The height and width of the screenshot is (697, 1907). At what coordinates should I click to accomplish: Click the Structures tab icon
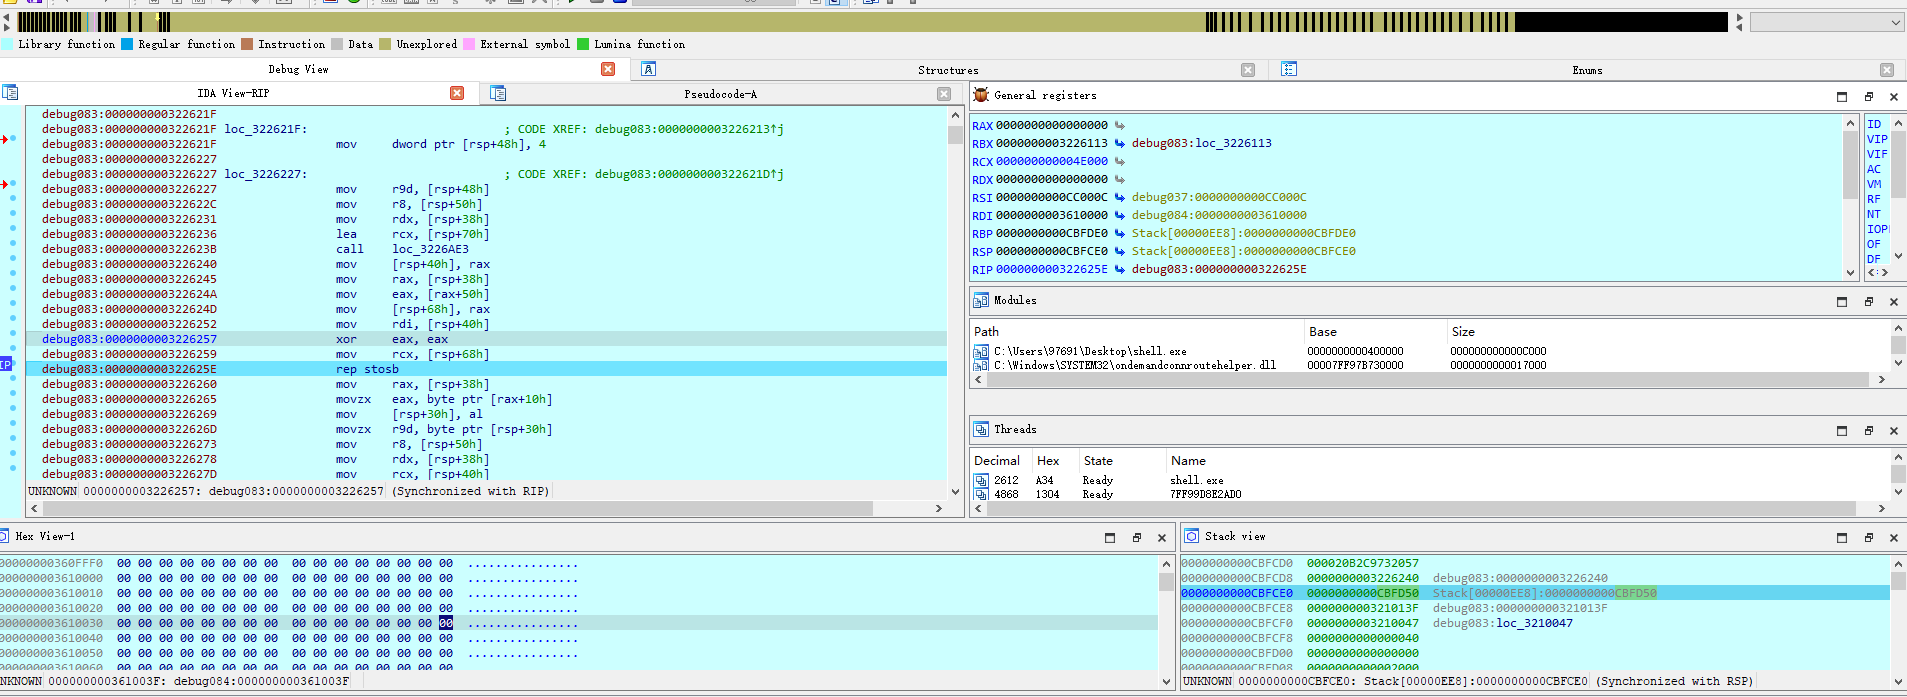pyautogui.click(x=649, y=69)
